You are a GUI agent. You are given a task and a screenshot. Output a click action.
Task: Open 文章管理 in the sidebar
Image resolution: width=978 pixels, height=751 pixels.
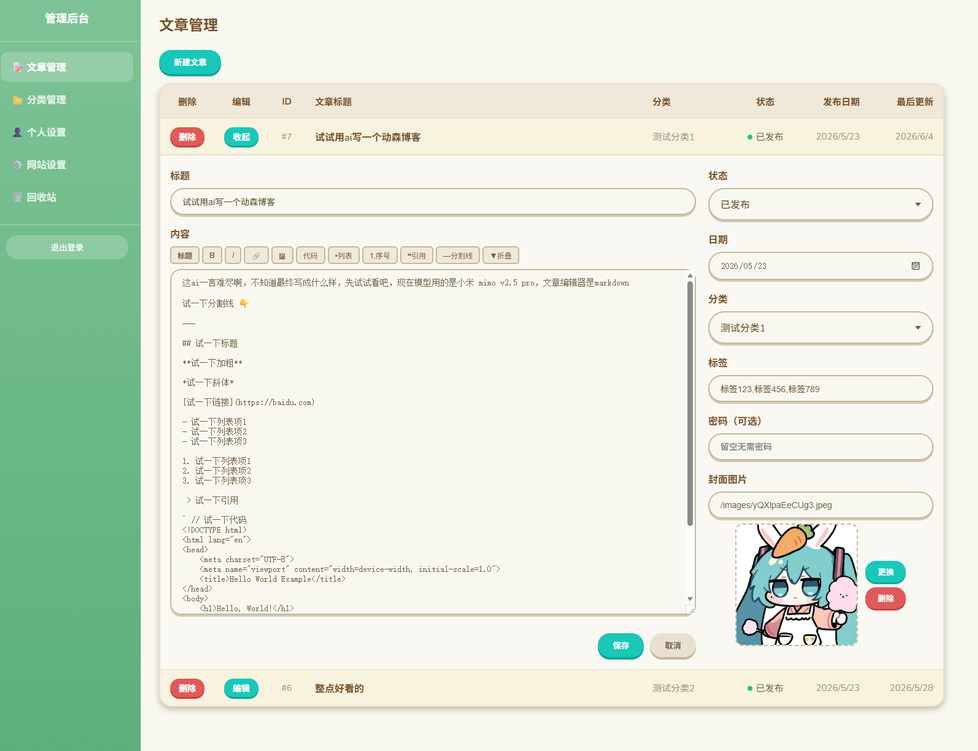click(67, 67)
